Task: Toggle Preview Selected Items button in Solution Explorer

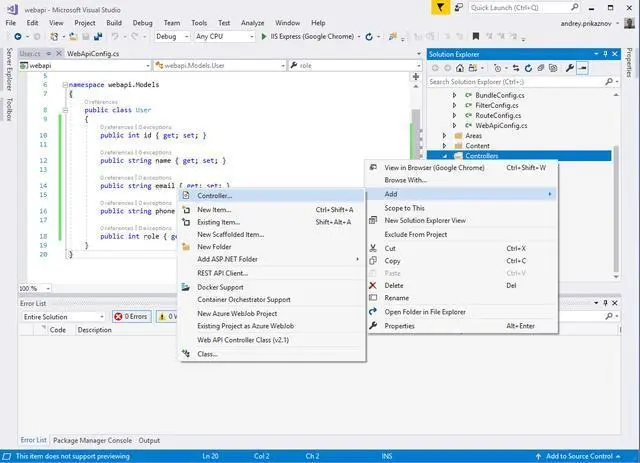Action: [x=583, y=68]
